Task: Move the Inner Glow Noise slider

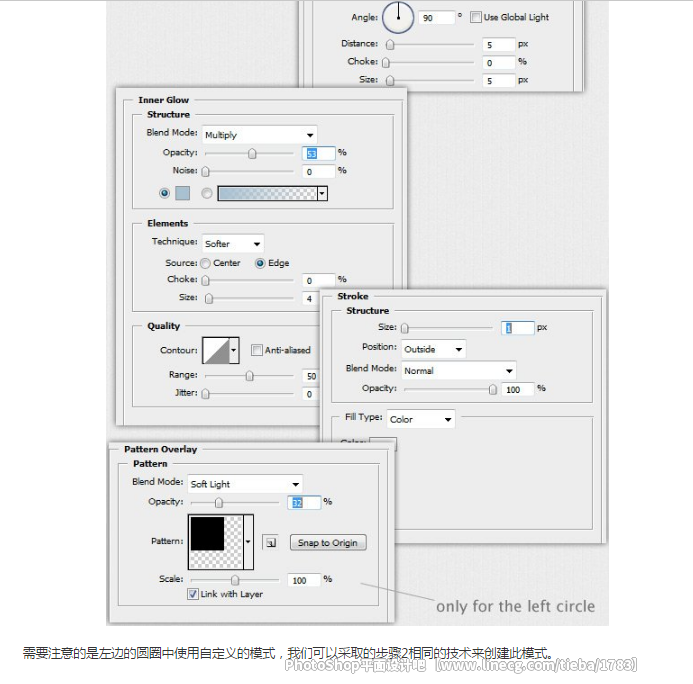Action: (x=206, y=171)
